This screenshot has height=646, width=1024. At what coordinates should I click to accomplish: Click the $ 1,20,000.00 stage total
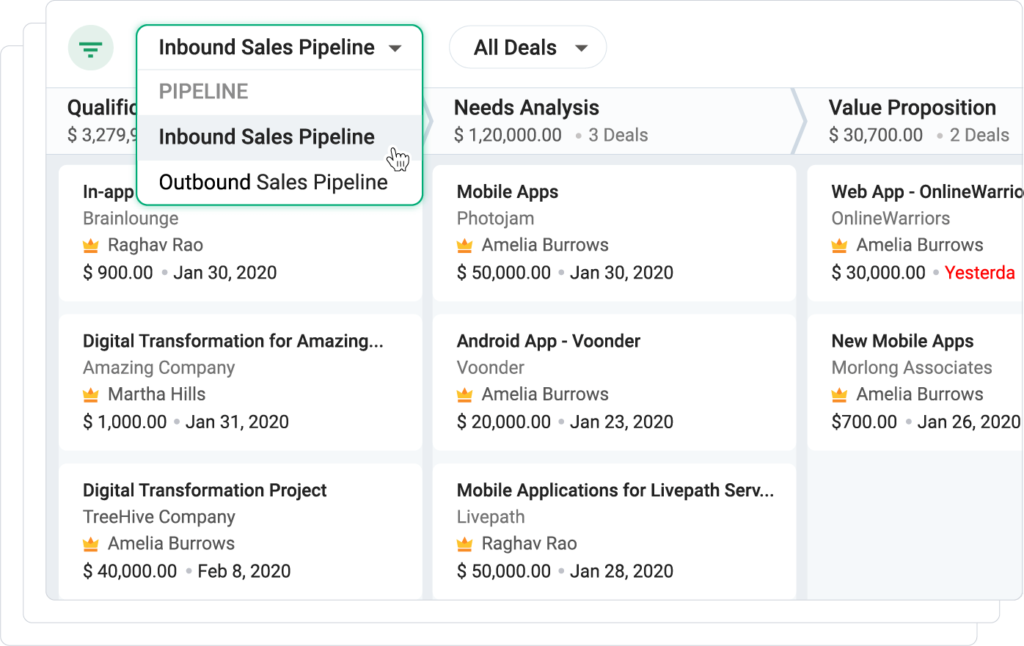pyautogui.click(x=507, y=135)
